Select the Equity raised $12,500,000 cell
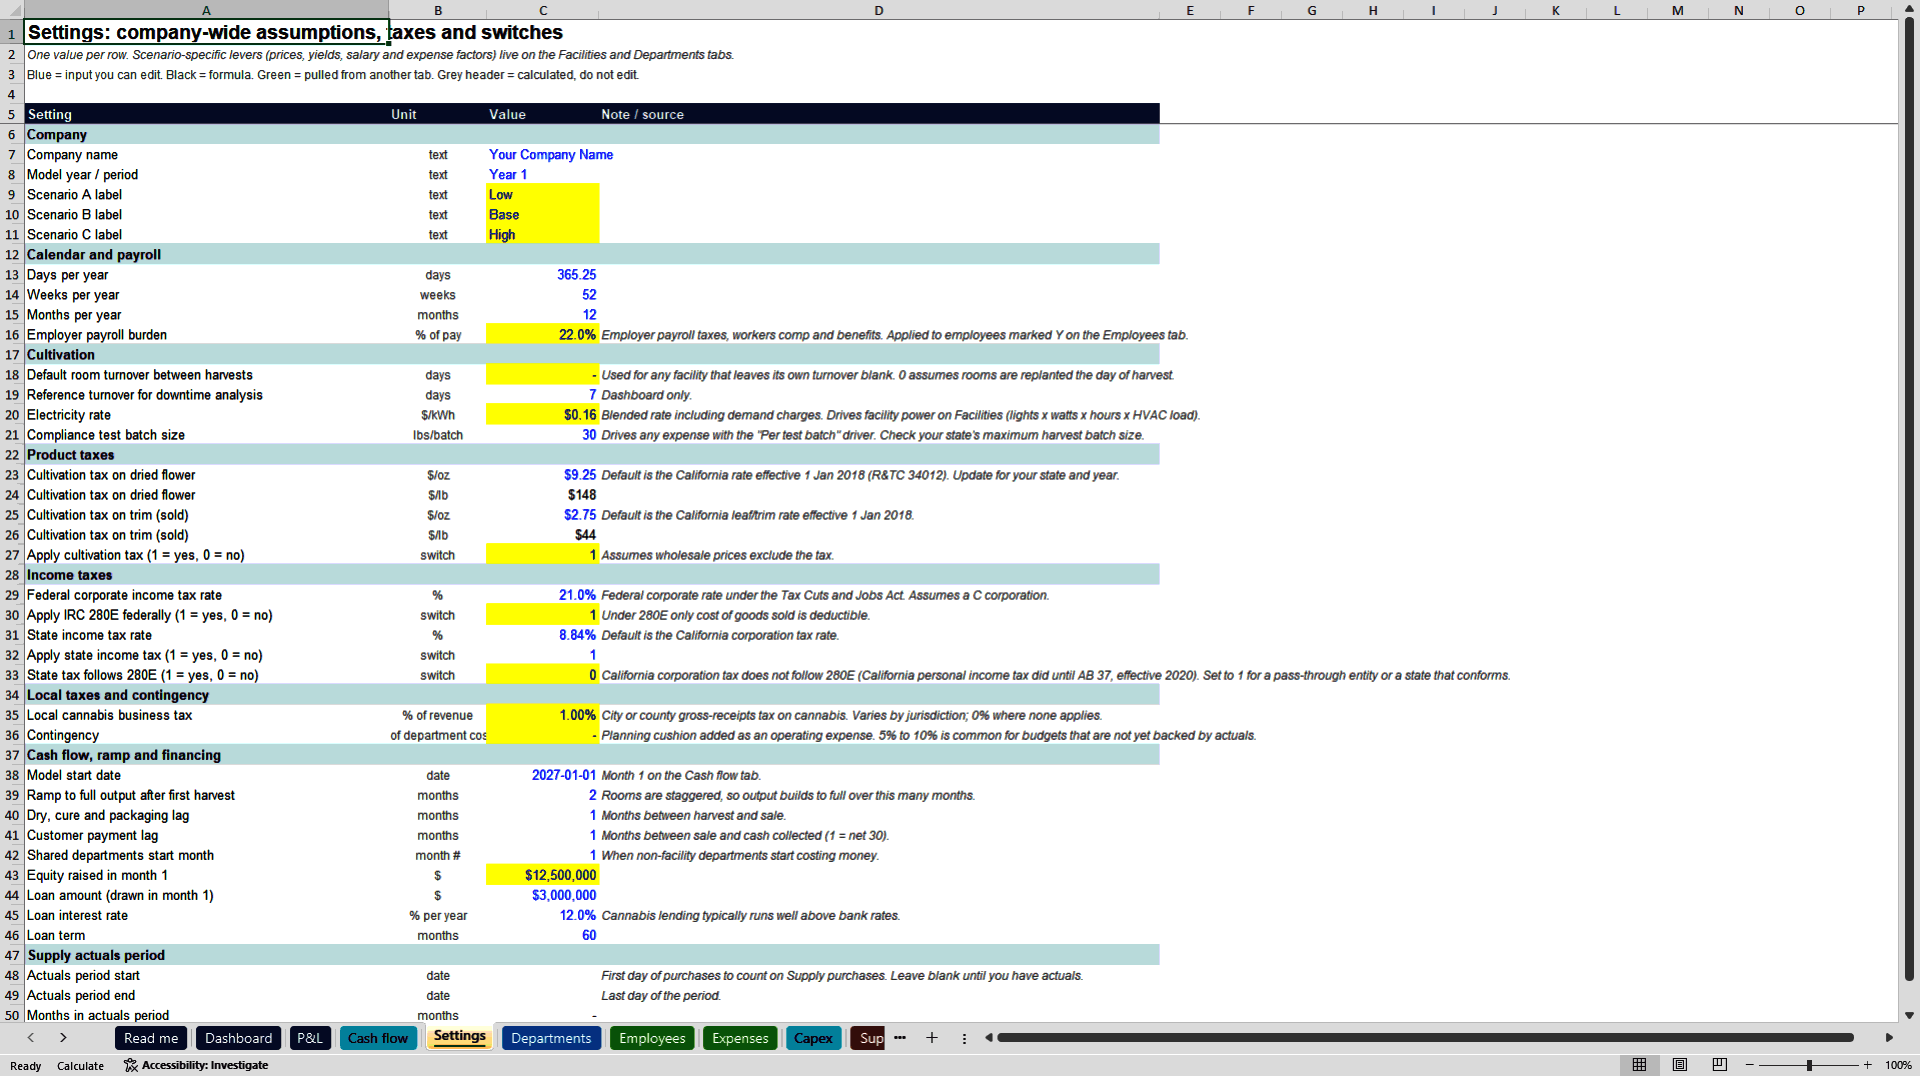The width and height of the screenshot is (1920, 1076). coord(542,875)
